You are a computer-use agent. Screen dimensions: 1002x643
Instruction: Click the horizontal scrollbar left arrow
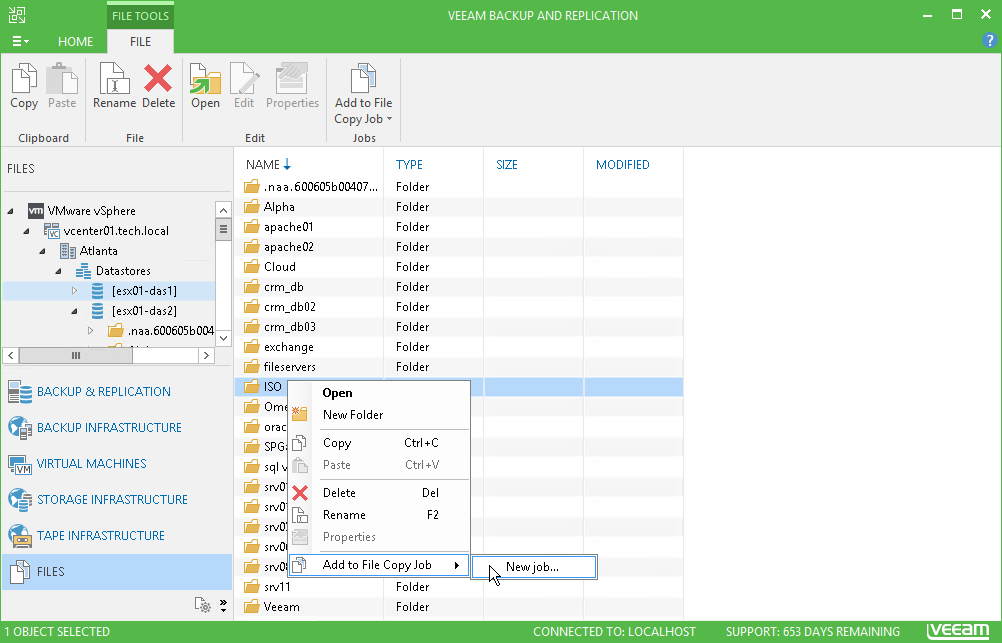[x=11, y=355]
